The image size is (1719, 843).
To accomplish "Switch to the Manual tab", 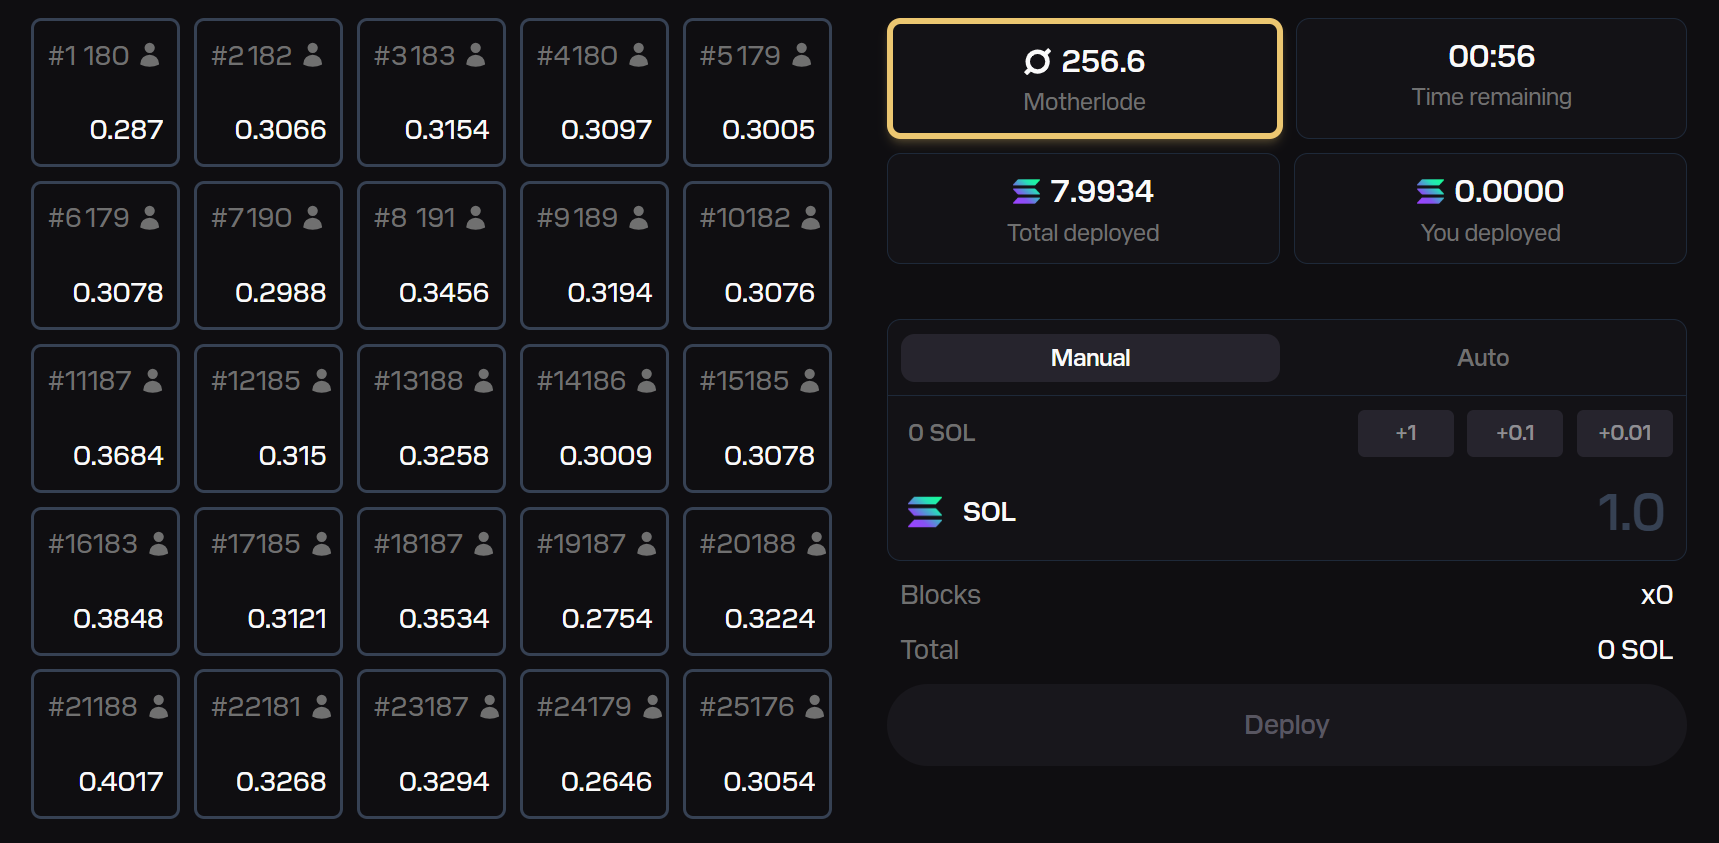I will 1090,358.
